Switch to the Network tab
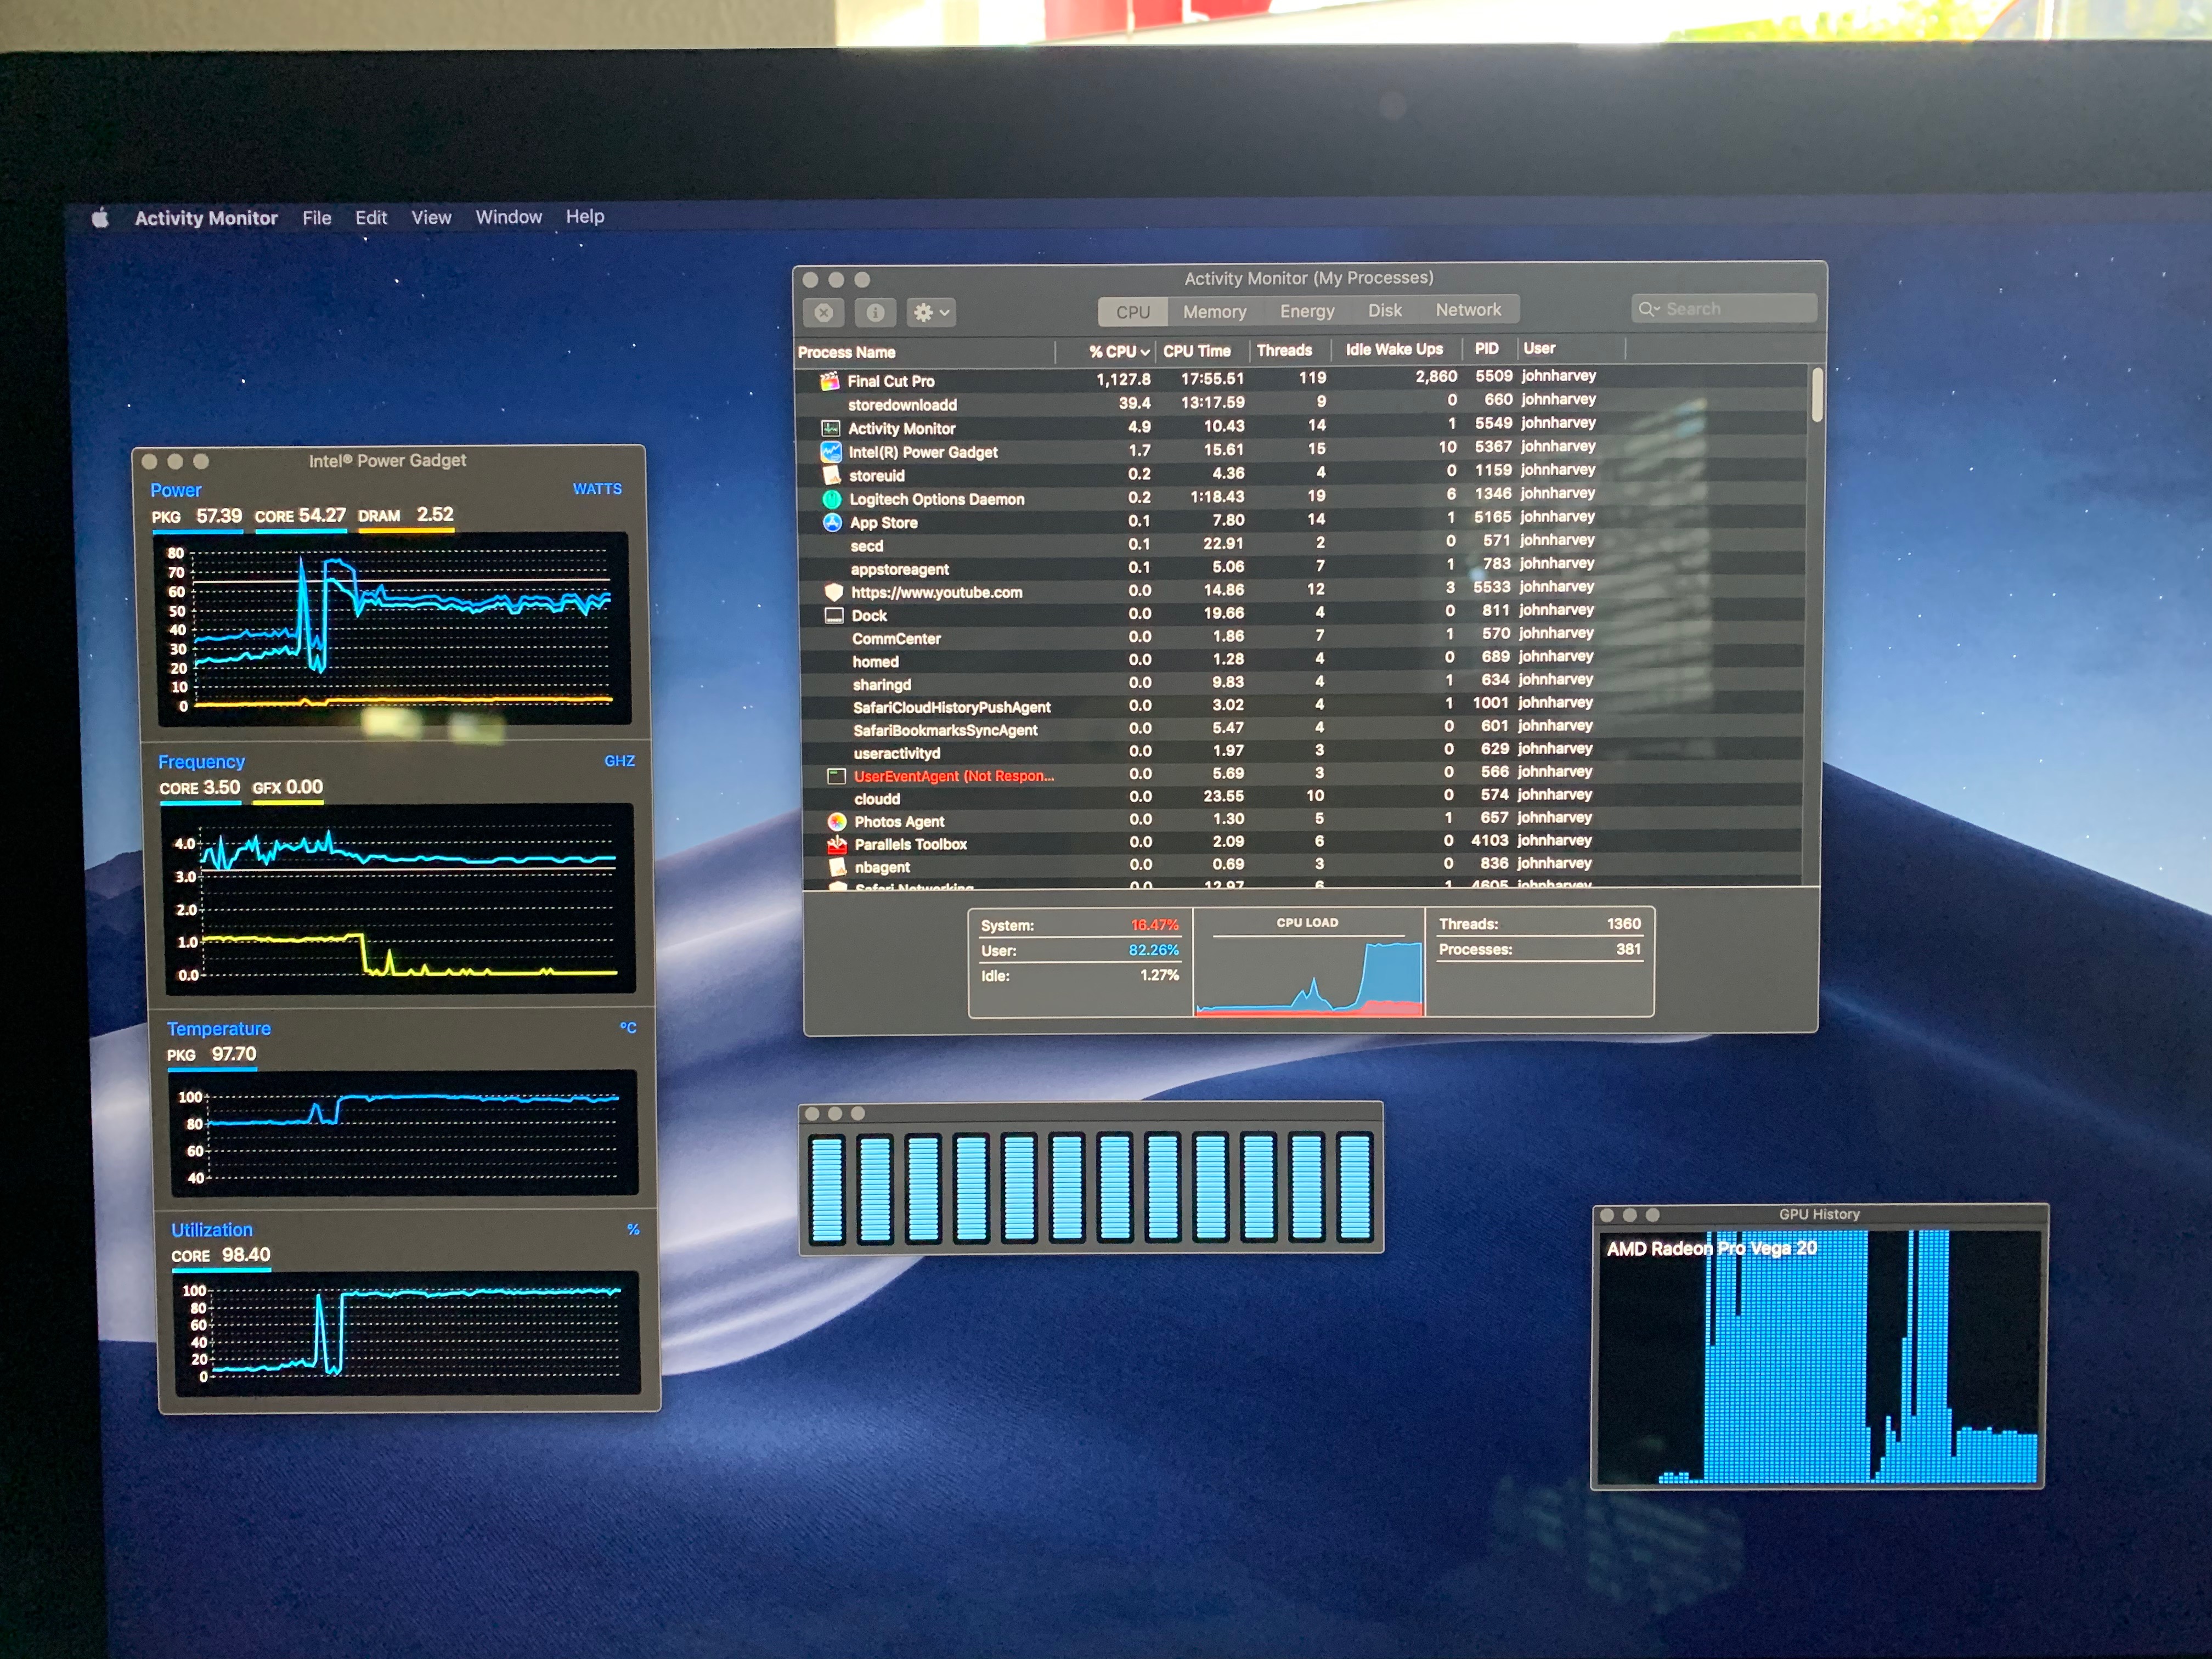Screen dimensions: 2212x1659 (1468, 310)
